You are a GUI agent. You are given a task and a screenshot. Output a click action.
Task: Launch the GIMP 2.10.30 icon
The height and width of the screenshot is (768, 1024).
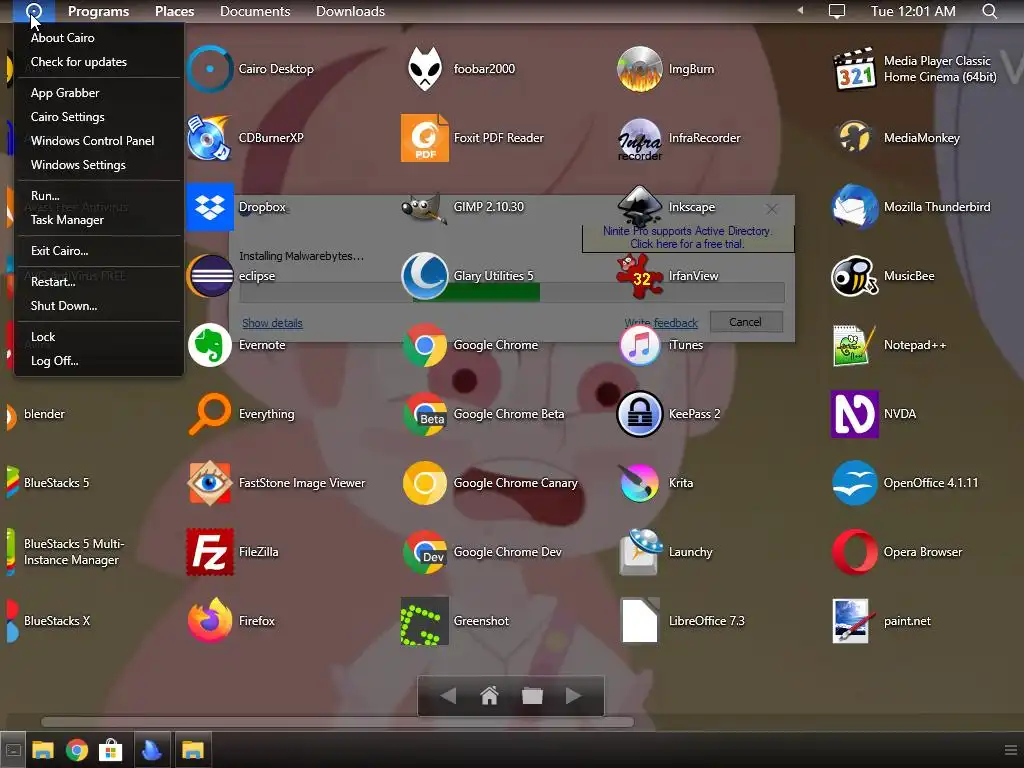pyautogui.click(x=424, y=207)
